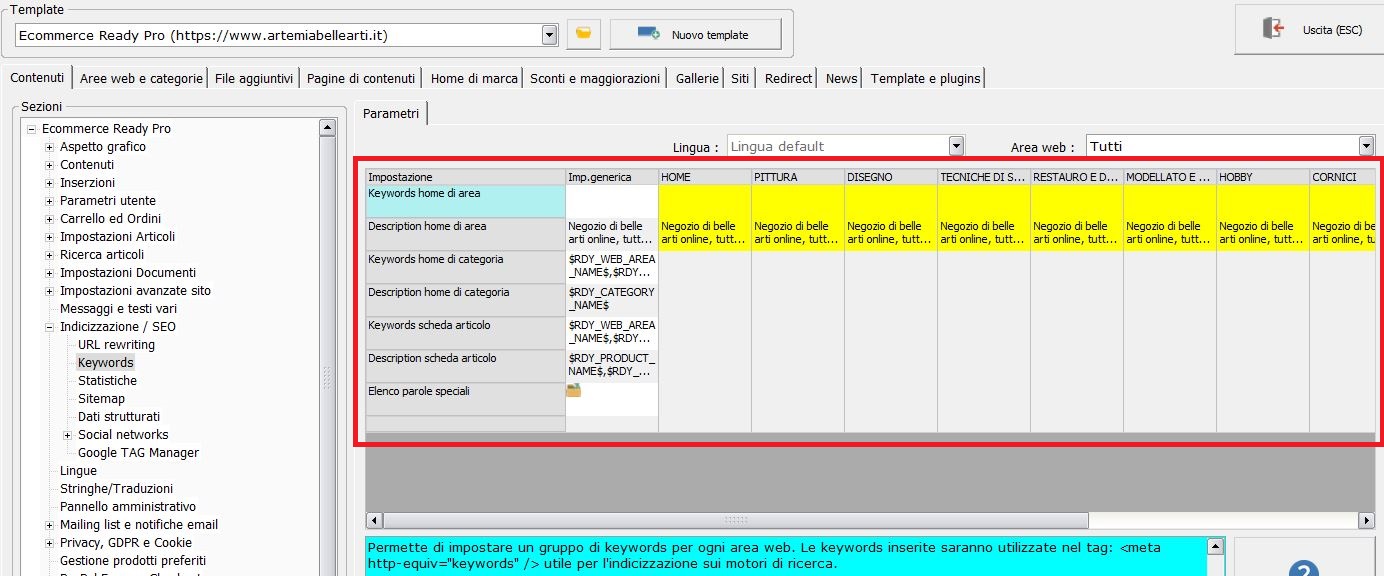Expand the Contenuti tree node
The height and width of the screenshot is (576, 1384).
click(x=50, y=165)
